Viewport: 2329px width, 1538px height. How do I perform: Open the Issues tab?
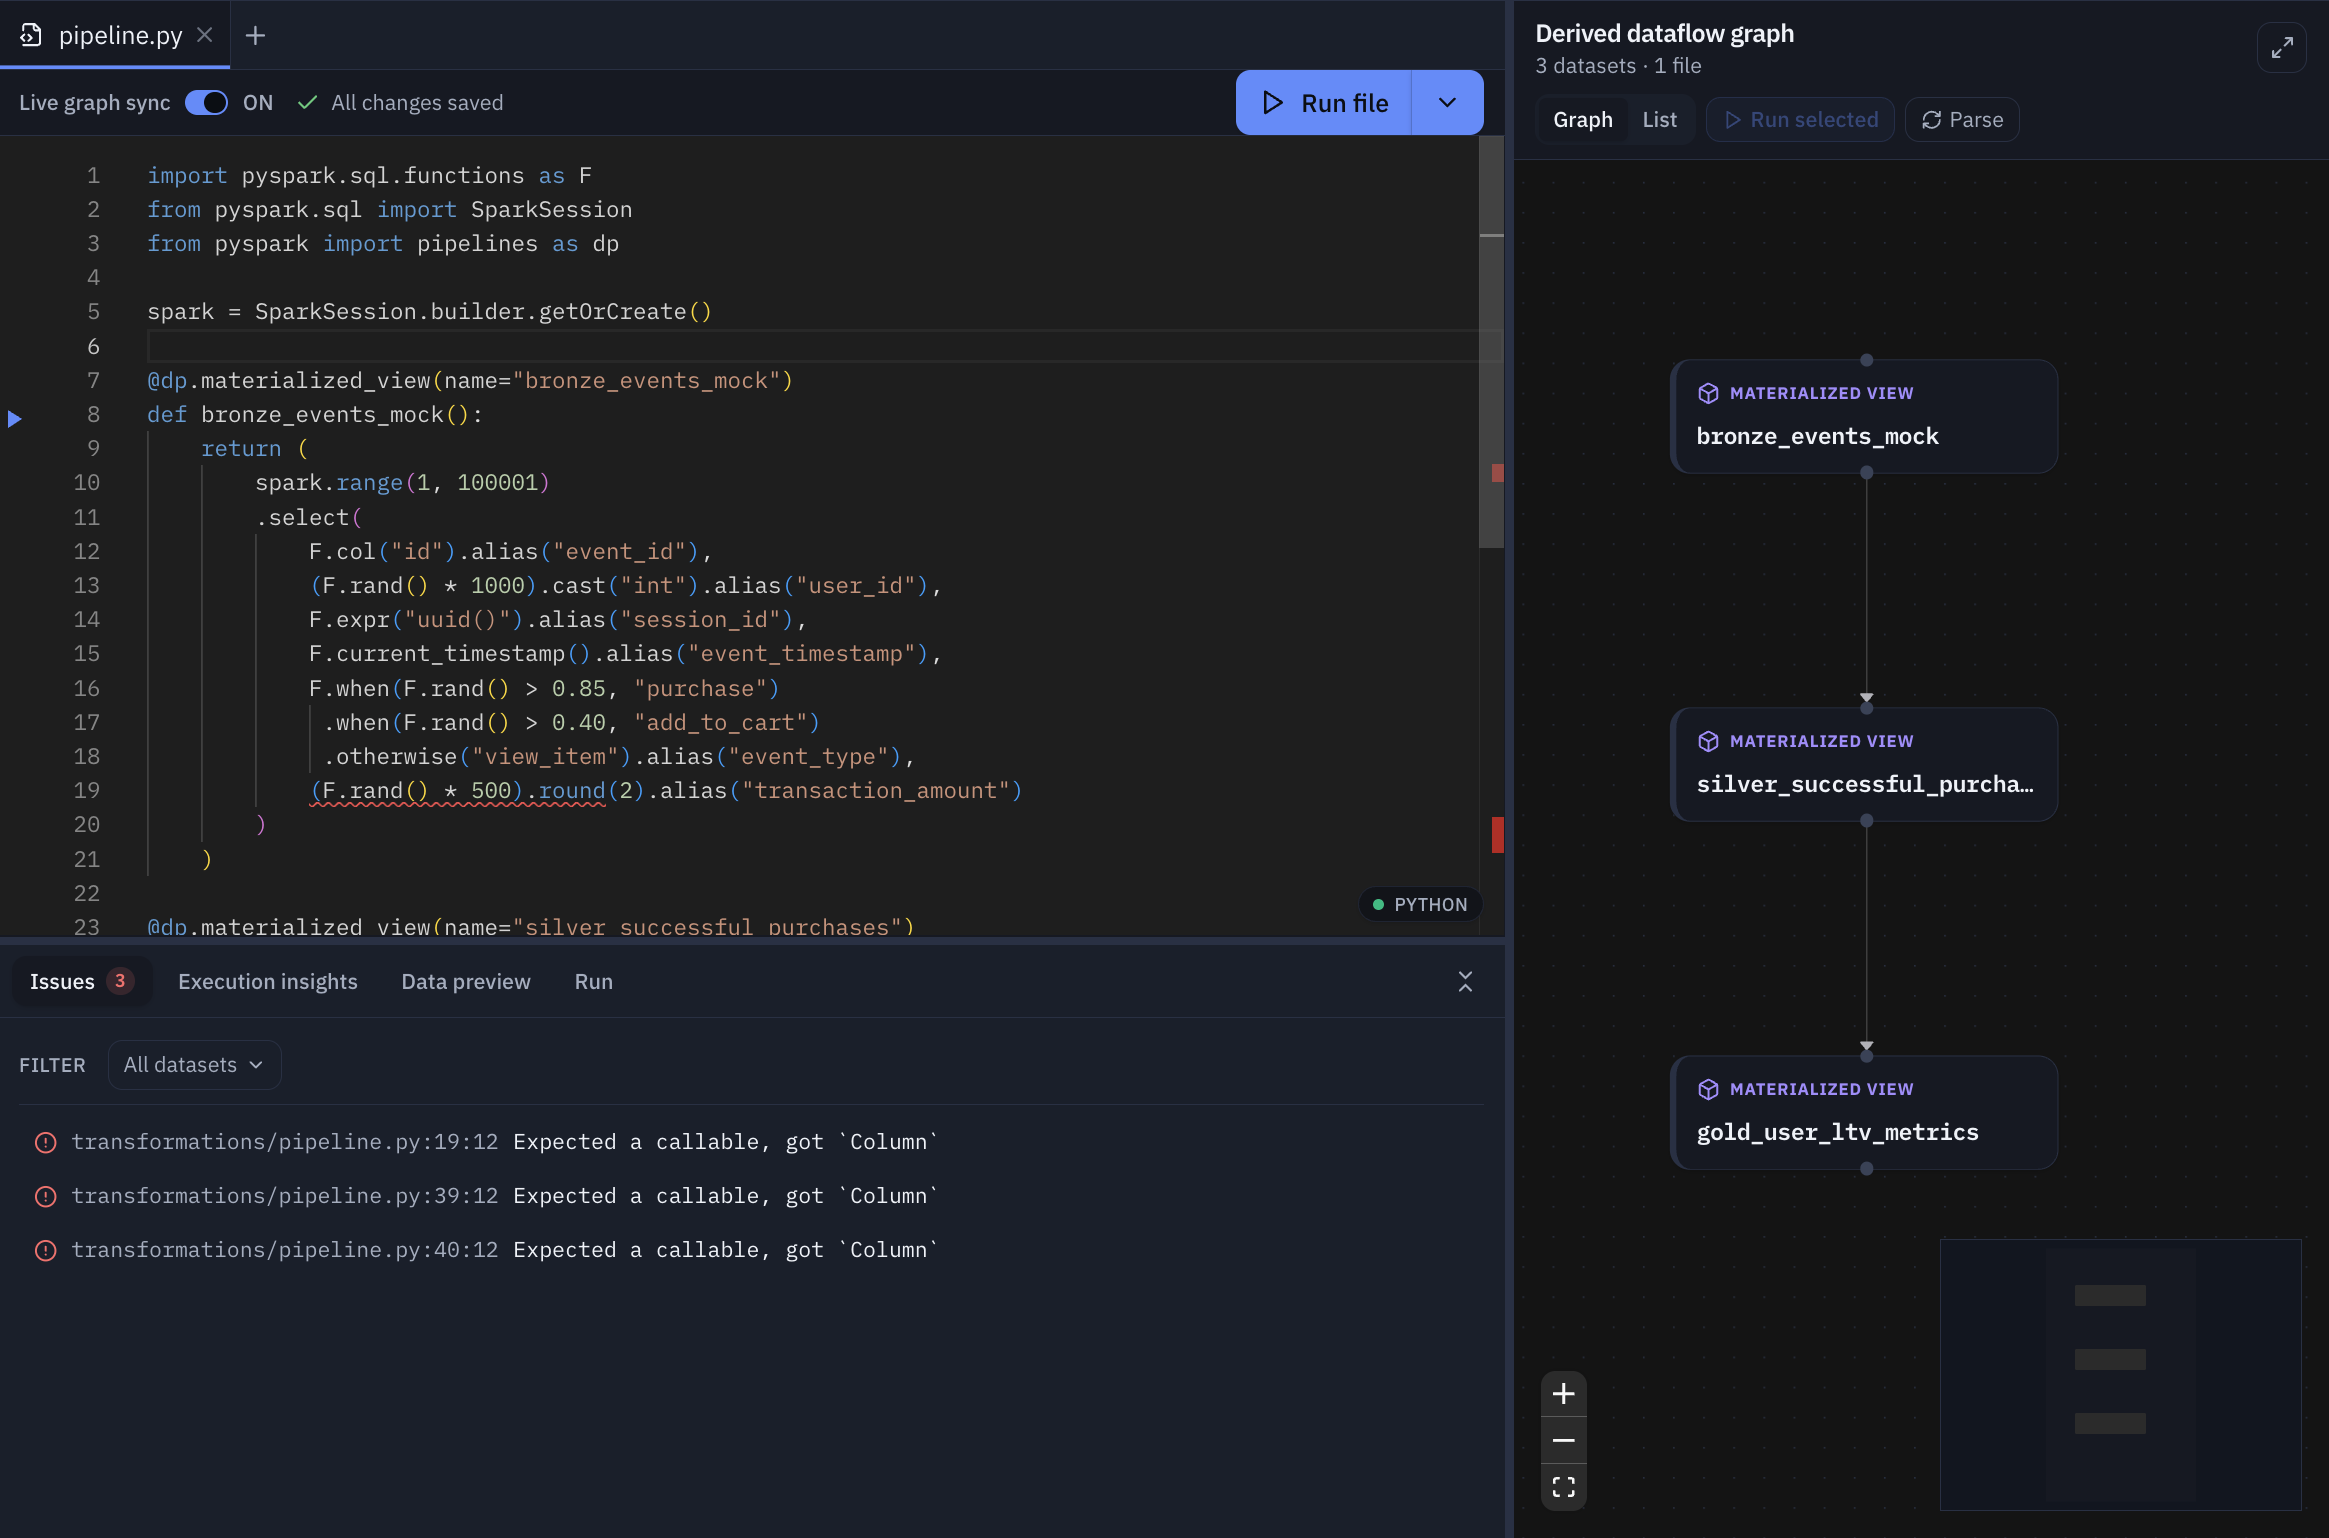tap(81, 982)
